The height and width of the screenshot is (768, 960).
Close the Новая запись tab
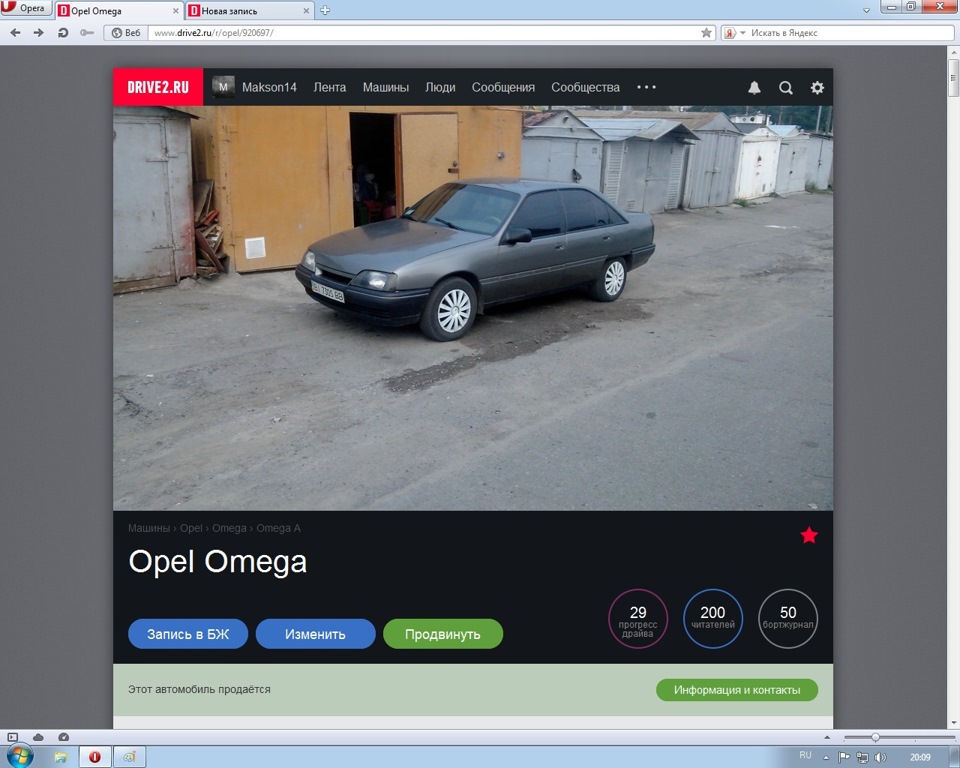(306, 11)
